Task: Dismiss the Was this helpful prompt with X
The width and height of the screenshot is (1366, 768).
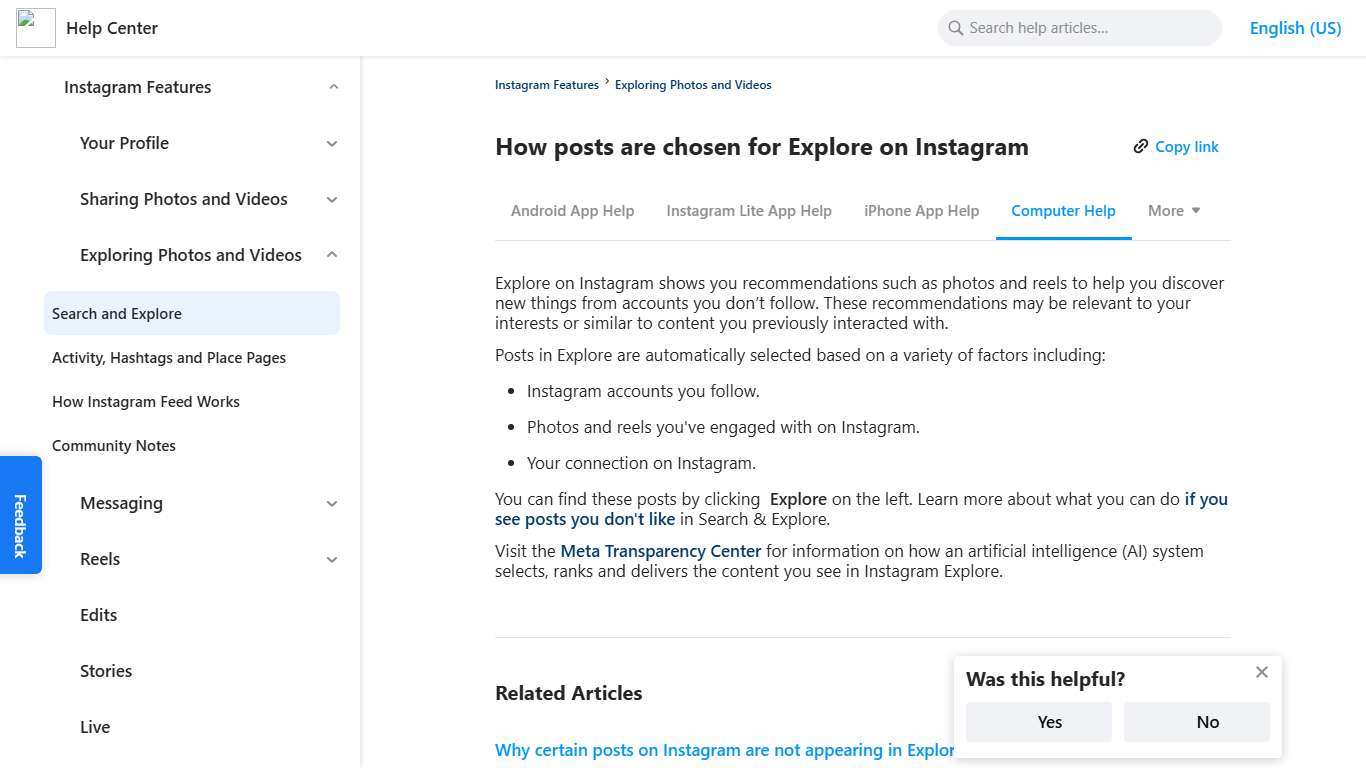Action: (1261, 671)
